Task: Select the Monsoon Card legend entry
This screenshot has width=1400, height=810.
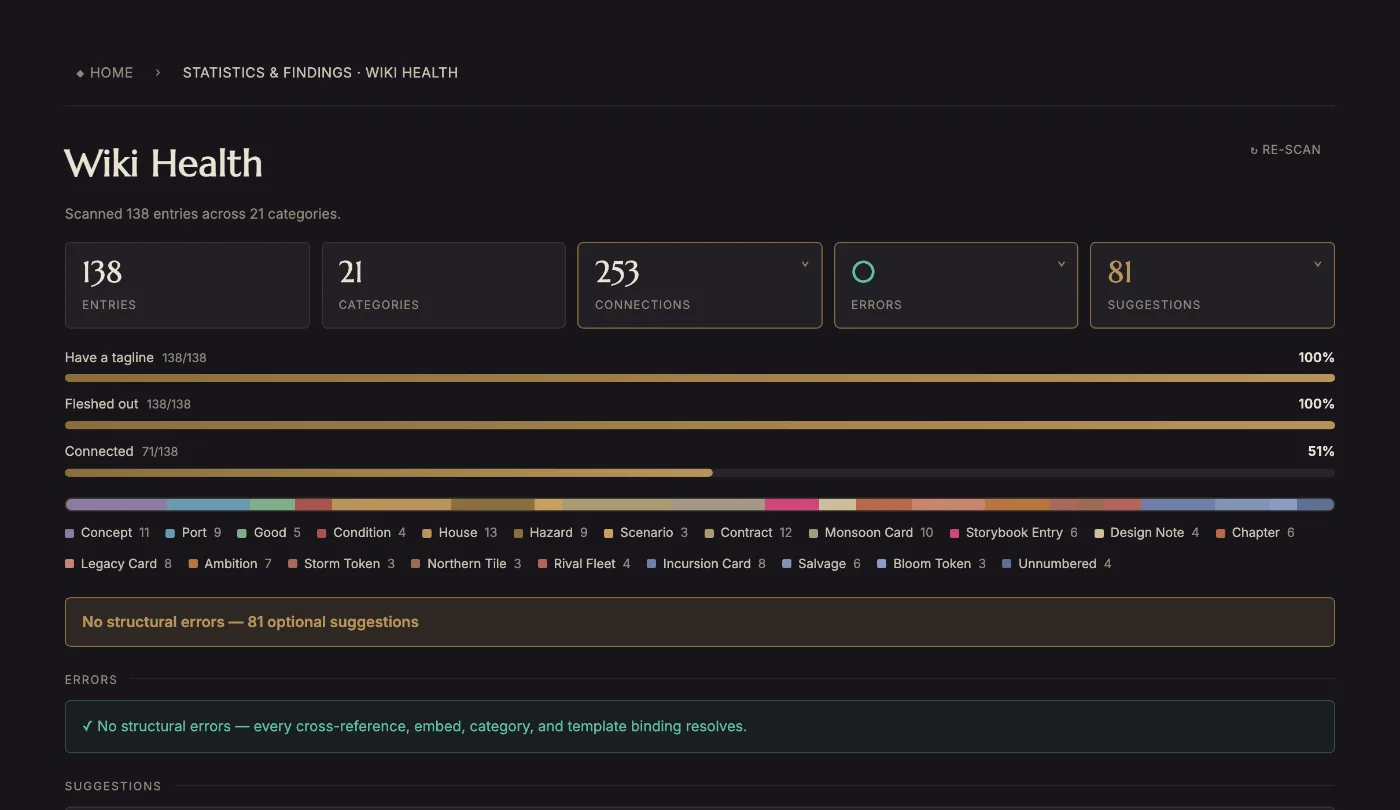Action: pos(871,533)
